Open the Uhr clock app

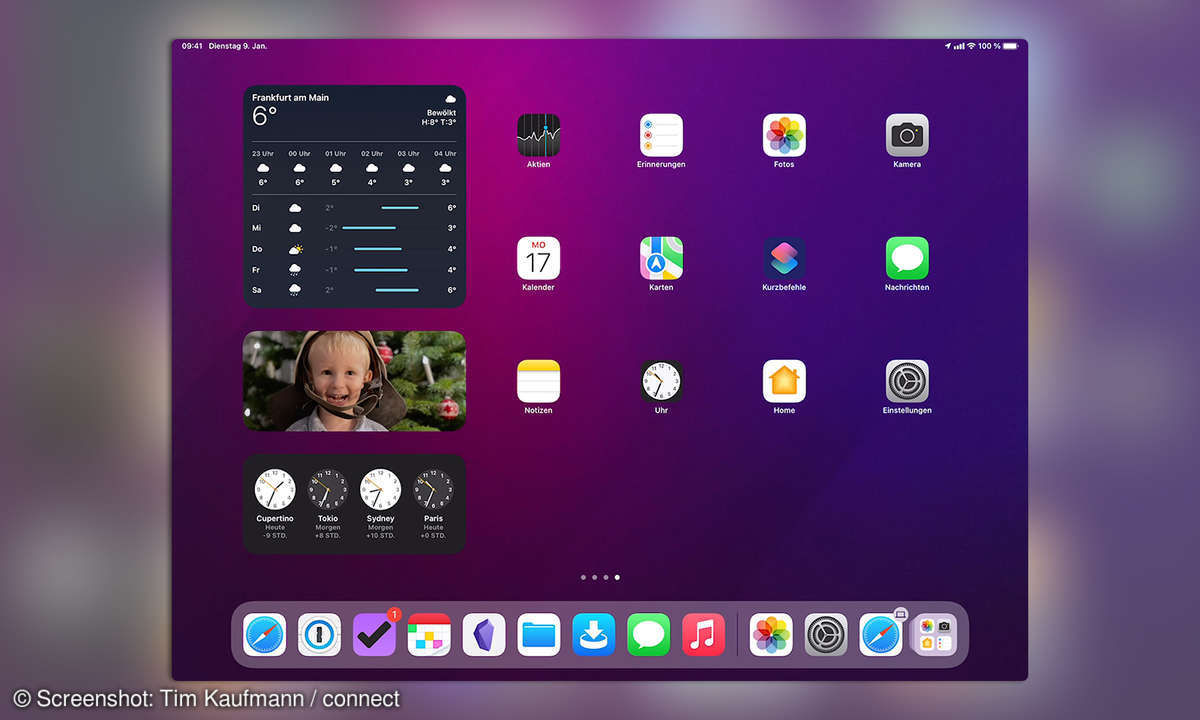pyautogui.click(x=661, y=381)
